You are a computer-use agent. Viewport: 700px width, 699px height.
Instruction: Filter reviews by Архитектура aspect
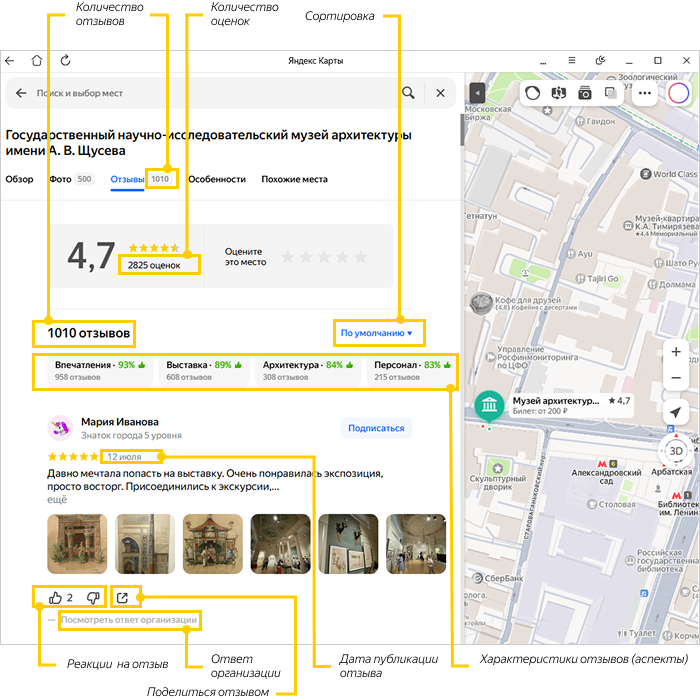(x=308, y=370)
